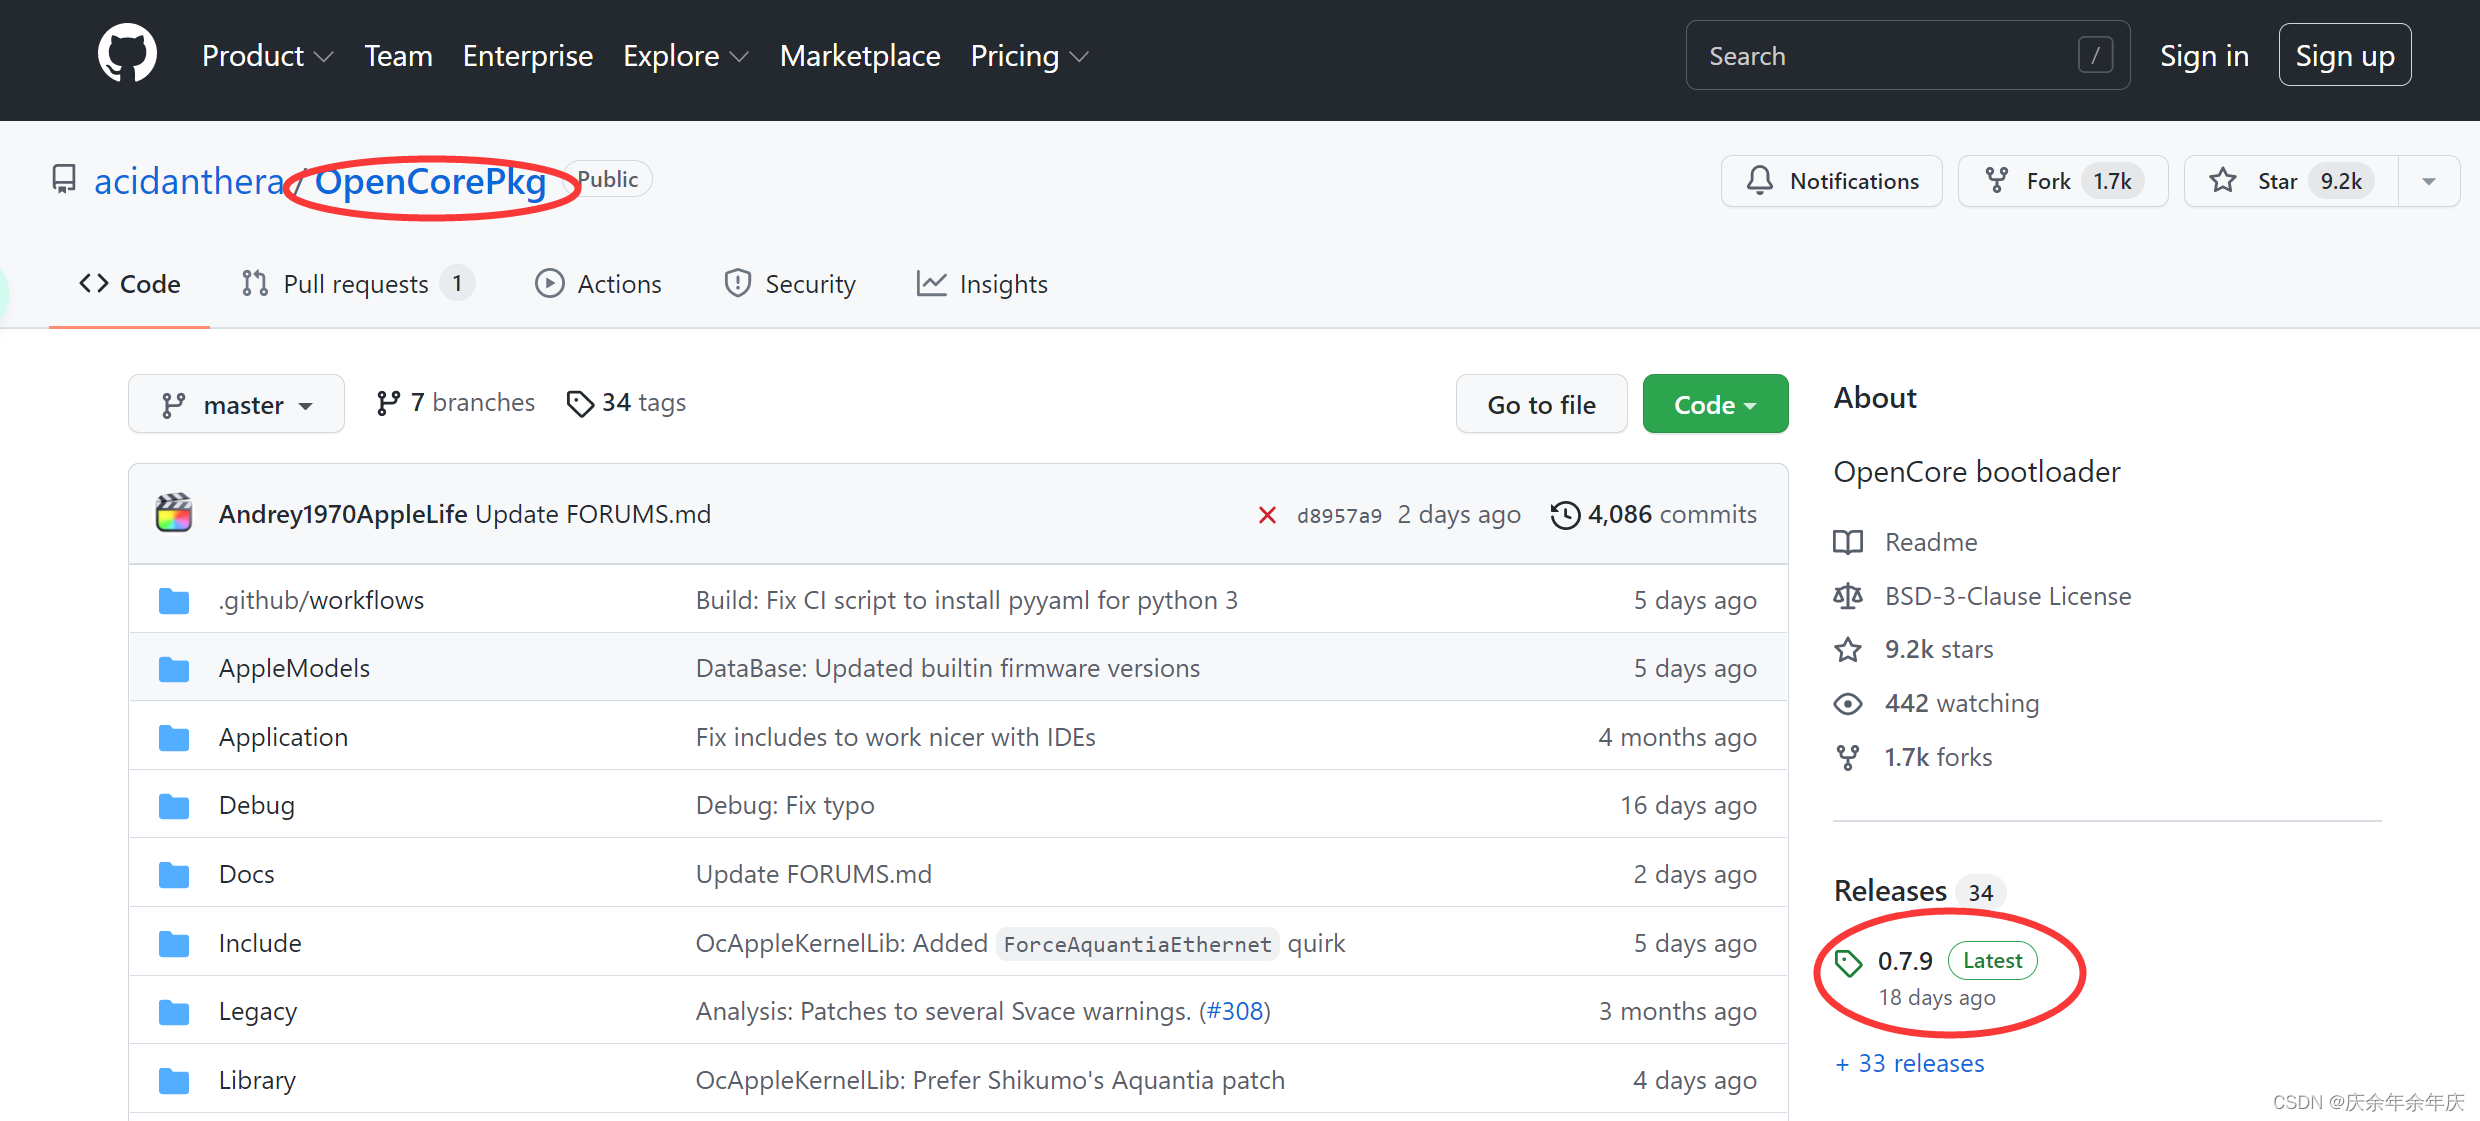Click the AppleModels folder icon
Viewport: 2480px width, 1121px height.
point(174,668)
